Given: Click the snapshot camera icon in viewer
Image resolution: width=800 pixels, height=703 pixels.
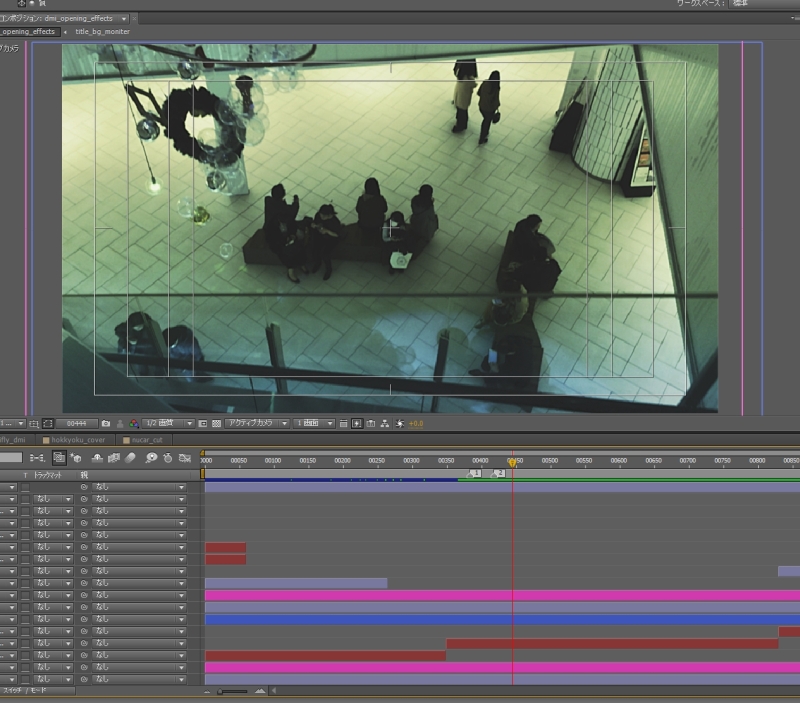Looking at the screenshot, I should [x=106, y=424].
